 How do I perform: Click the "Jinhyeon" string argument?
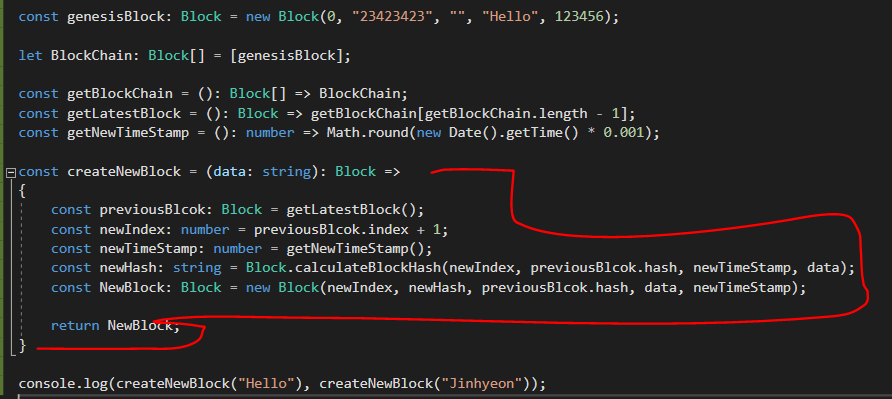[x=482, y=384]
